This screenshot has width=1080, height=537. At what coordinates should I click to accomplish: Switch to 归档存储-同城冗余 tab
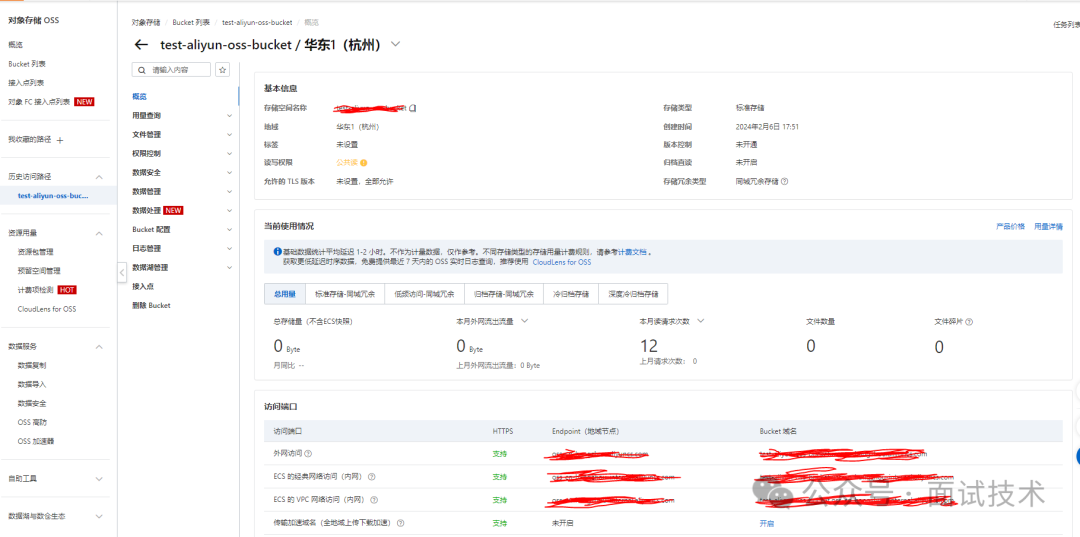(504, 294)
